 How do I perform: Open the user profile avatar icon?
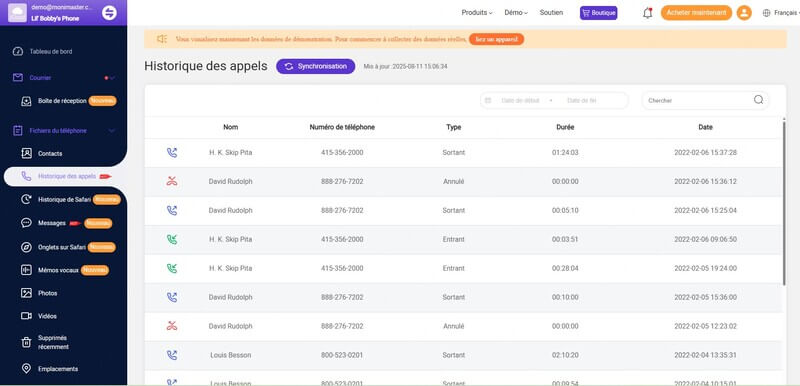(744, 13)
